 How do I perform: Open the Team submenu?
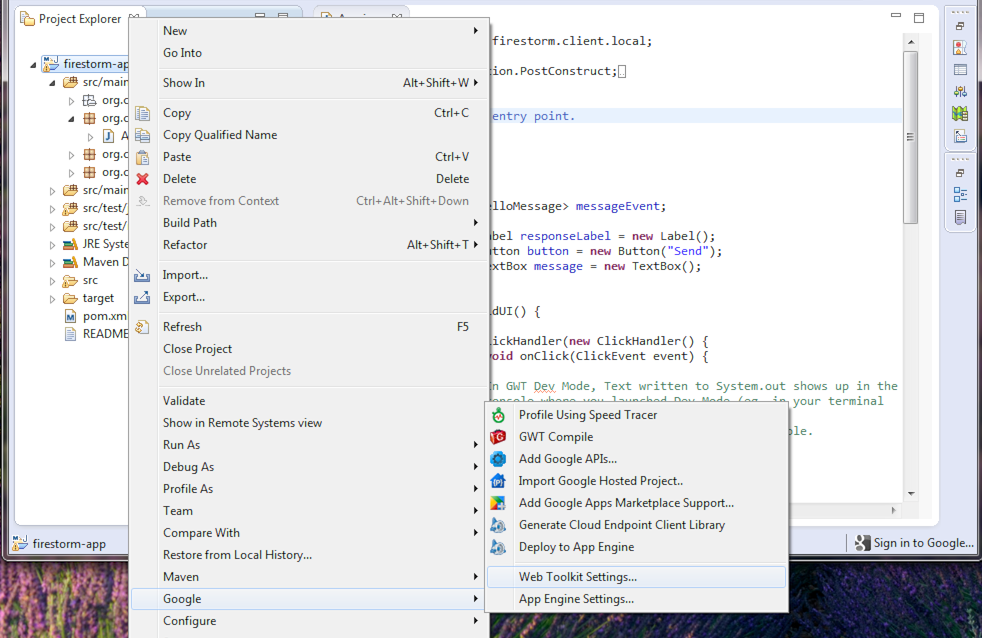point(309,511)
